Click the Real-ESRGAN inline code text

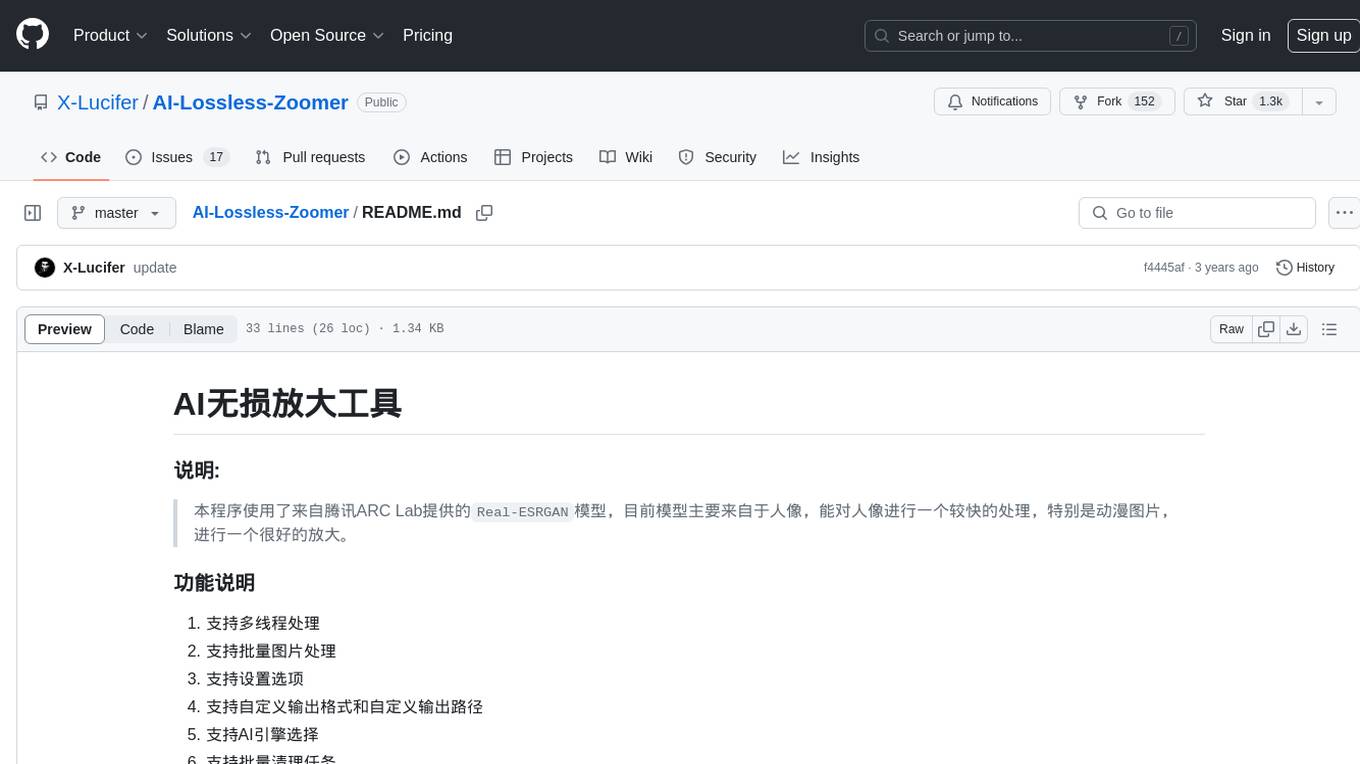pyautogui.click(x=522, y=511)
